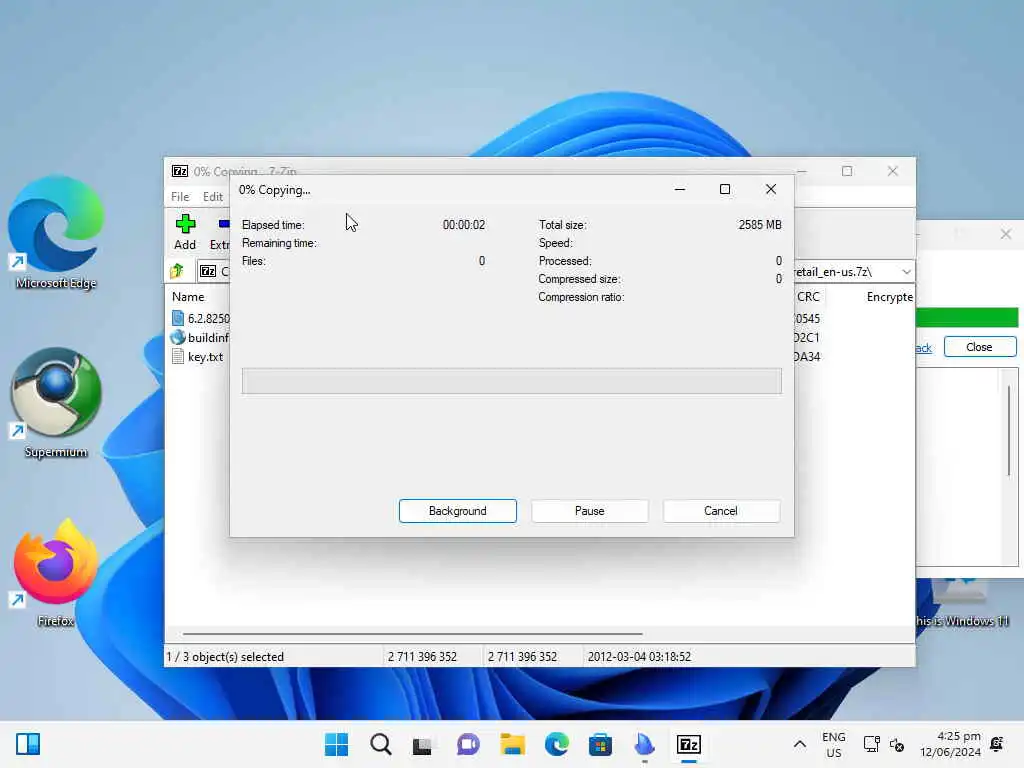Select the 6.2.8250 file in the list
Screen dimensions: 1024x768
200,318
